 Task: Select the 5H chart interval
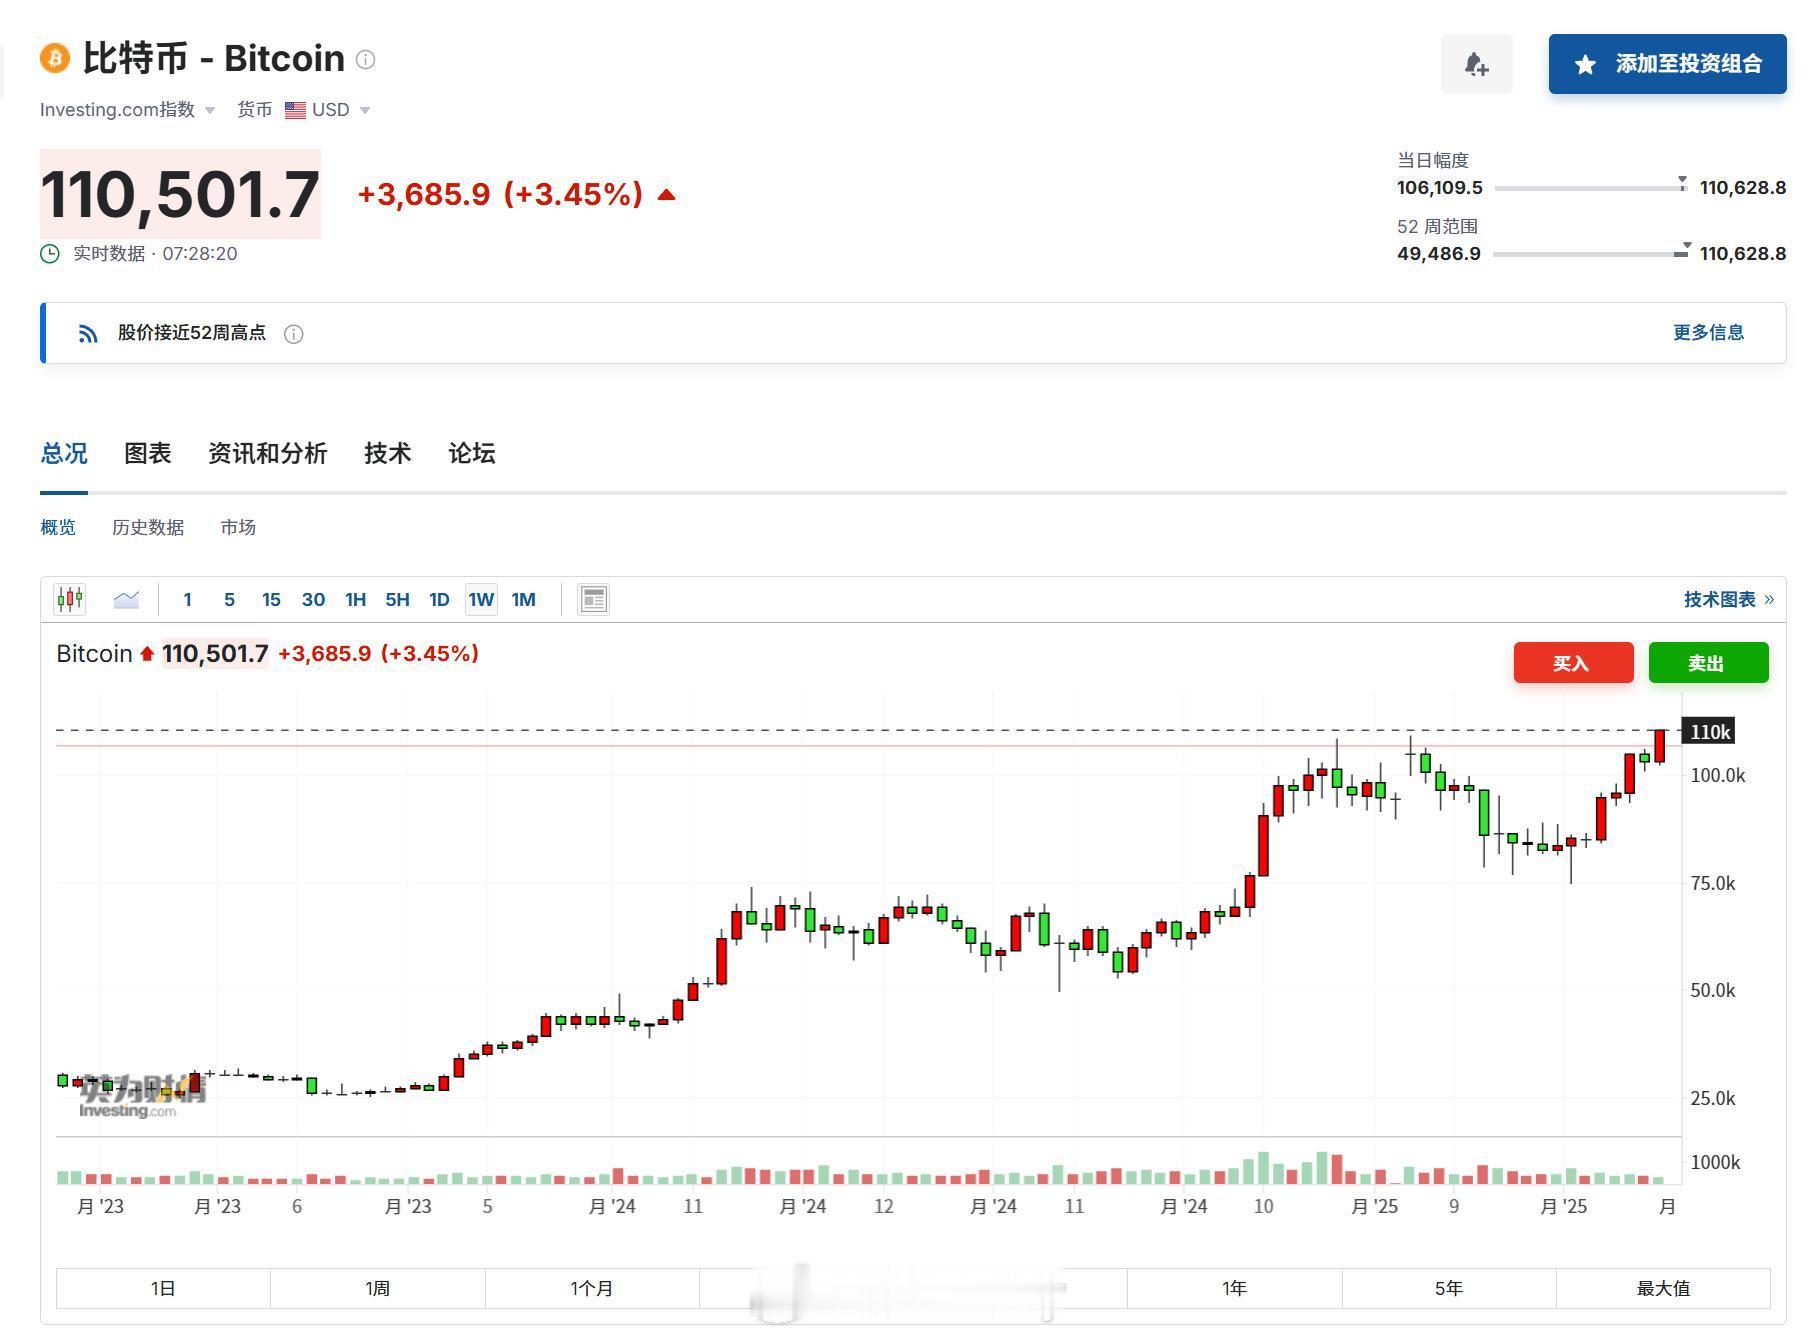coord(397,600)
